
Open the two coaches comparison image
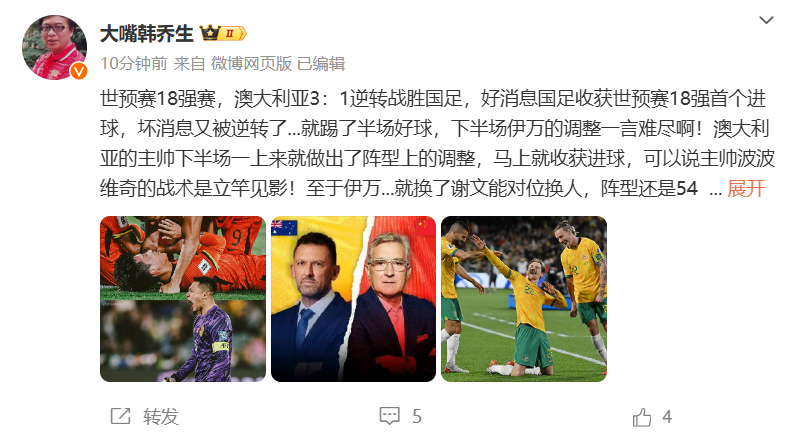pyautogui.click(x=353, y=299)
